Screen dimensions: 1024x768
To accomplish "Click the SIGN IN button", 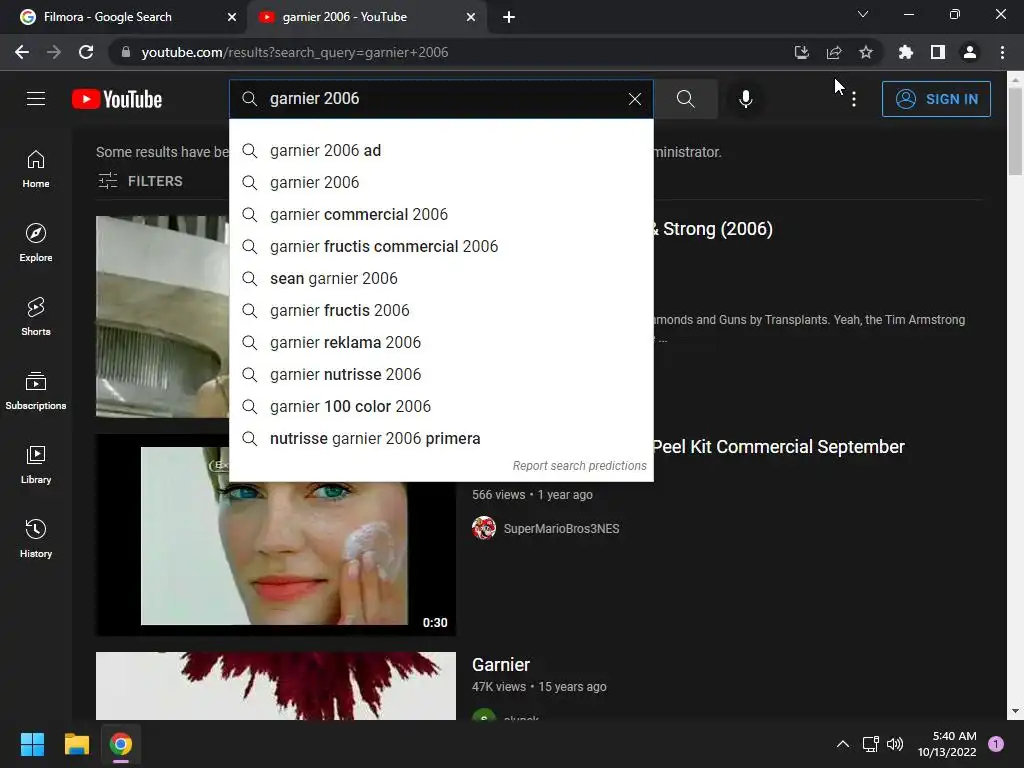I will click(936, 99).
